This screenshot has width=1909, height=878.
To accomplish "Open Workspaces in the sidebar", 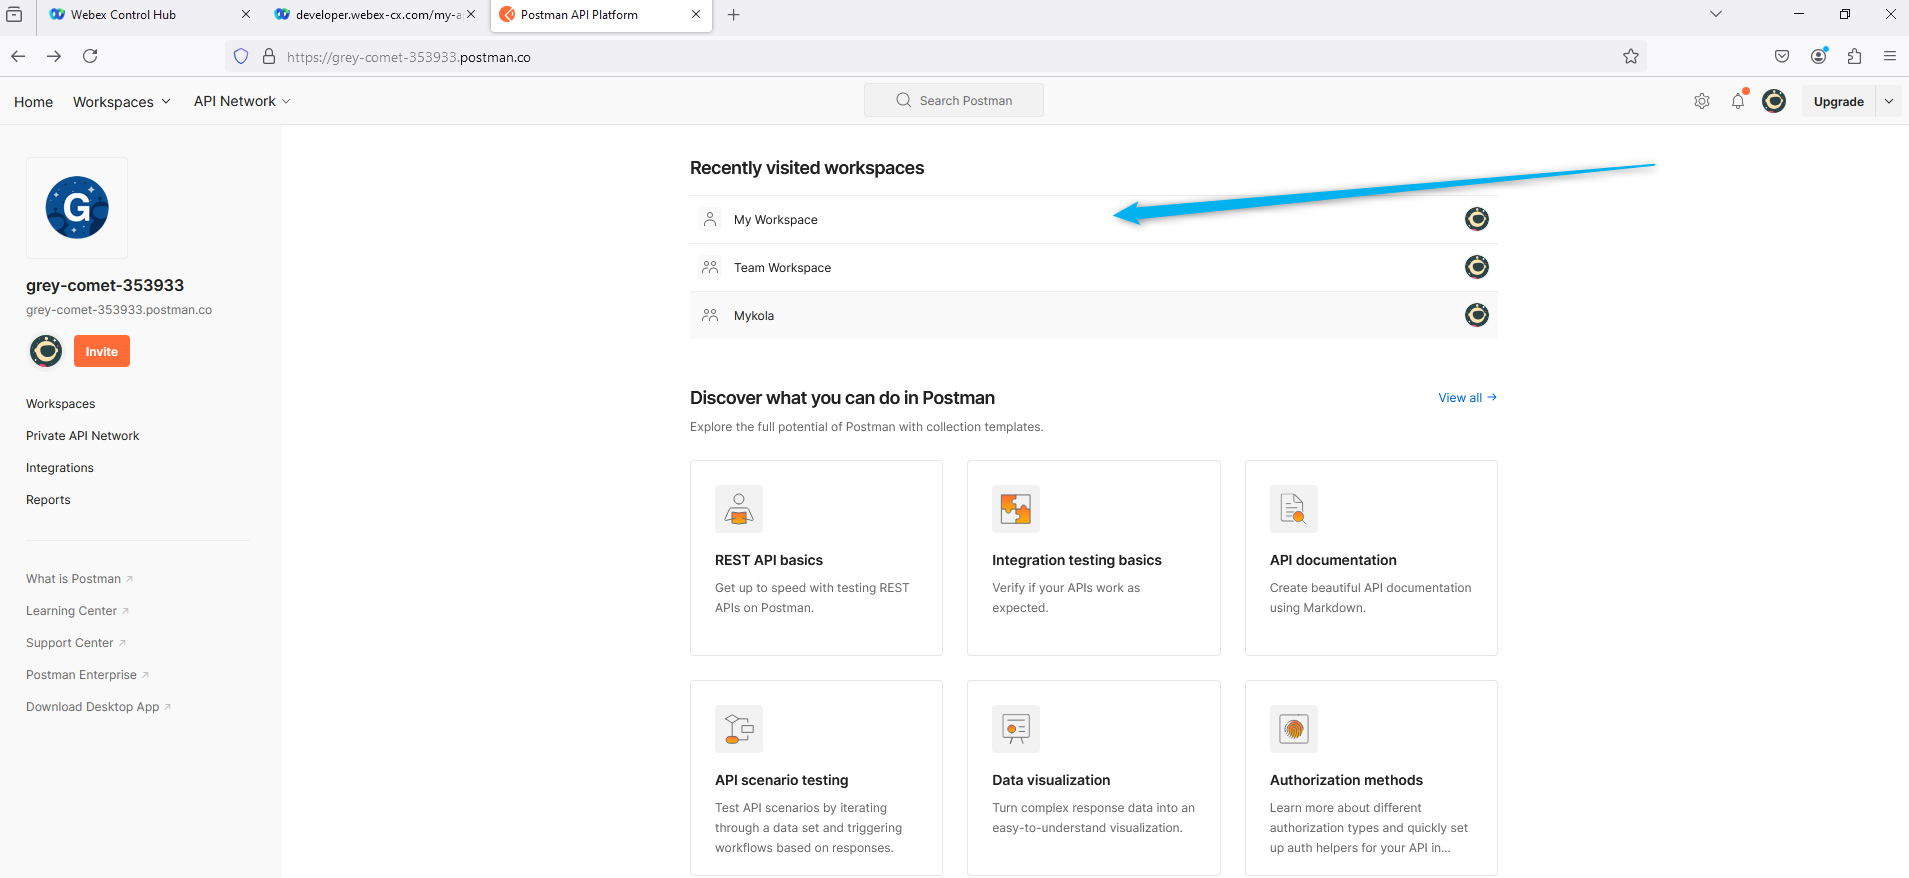I will point(61,404).
